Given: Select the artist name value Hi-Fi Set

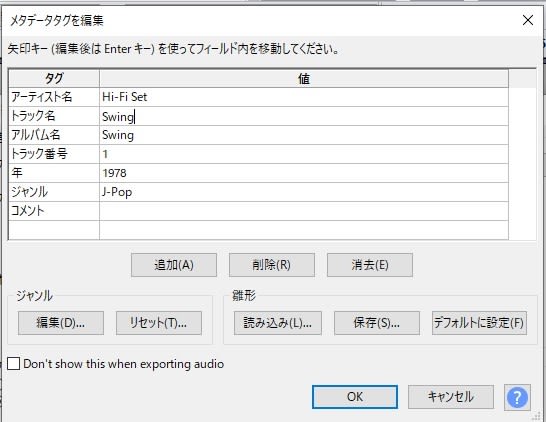Looking at the screenshot, I should (304, 97).
